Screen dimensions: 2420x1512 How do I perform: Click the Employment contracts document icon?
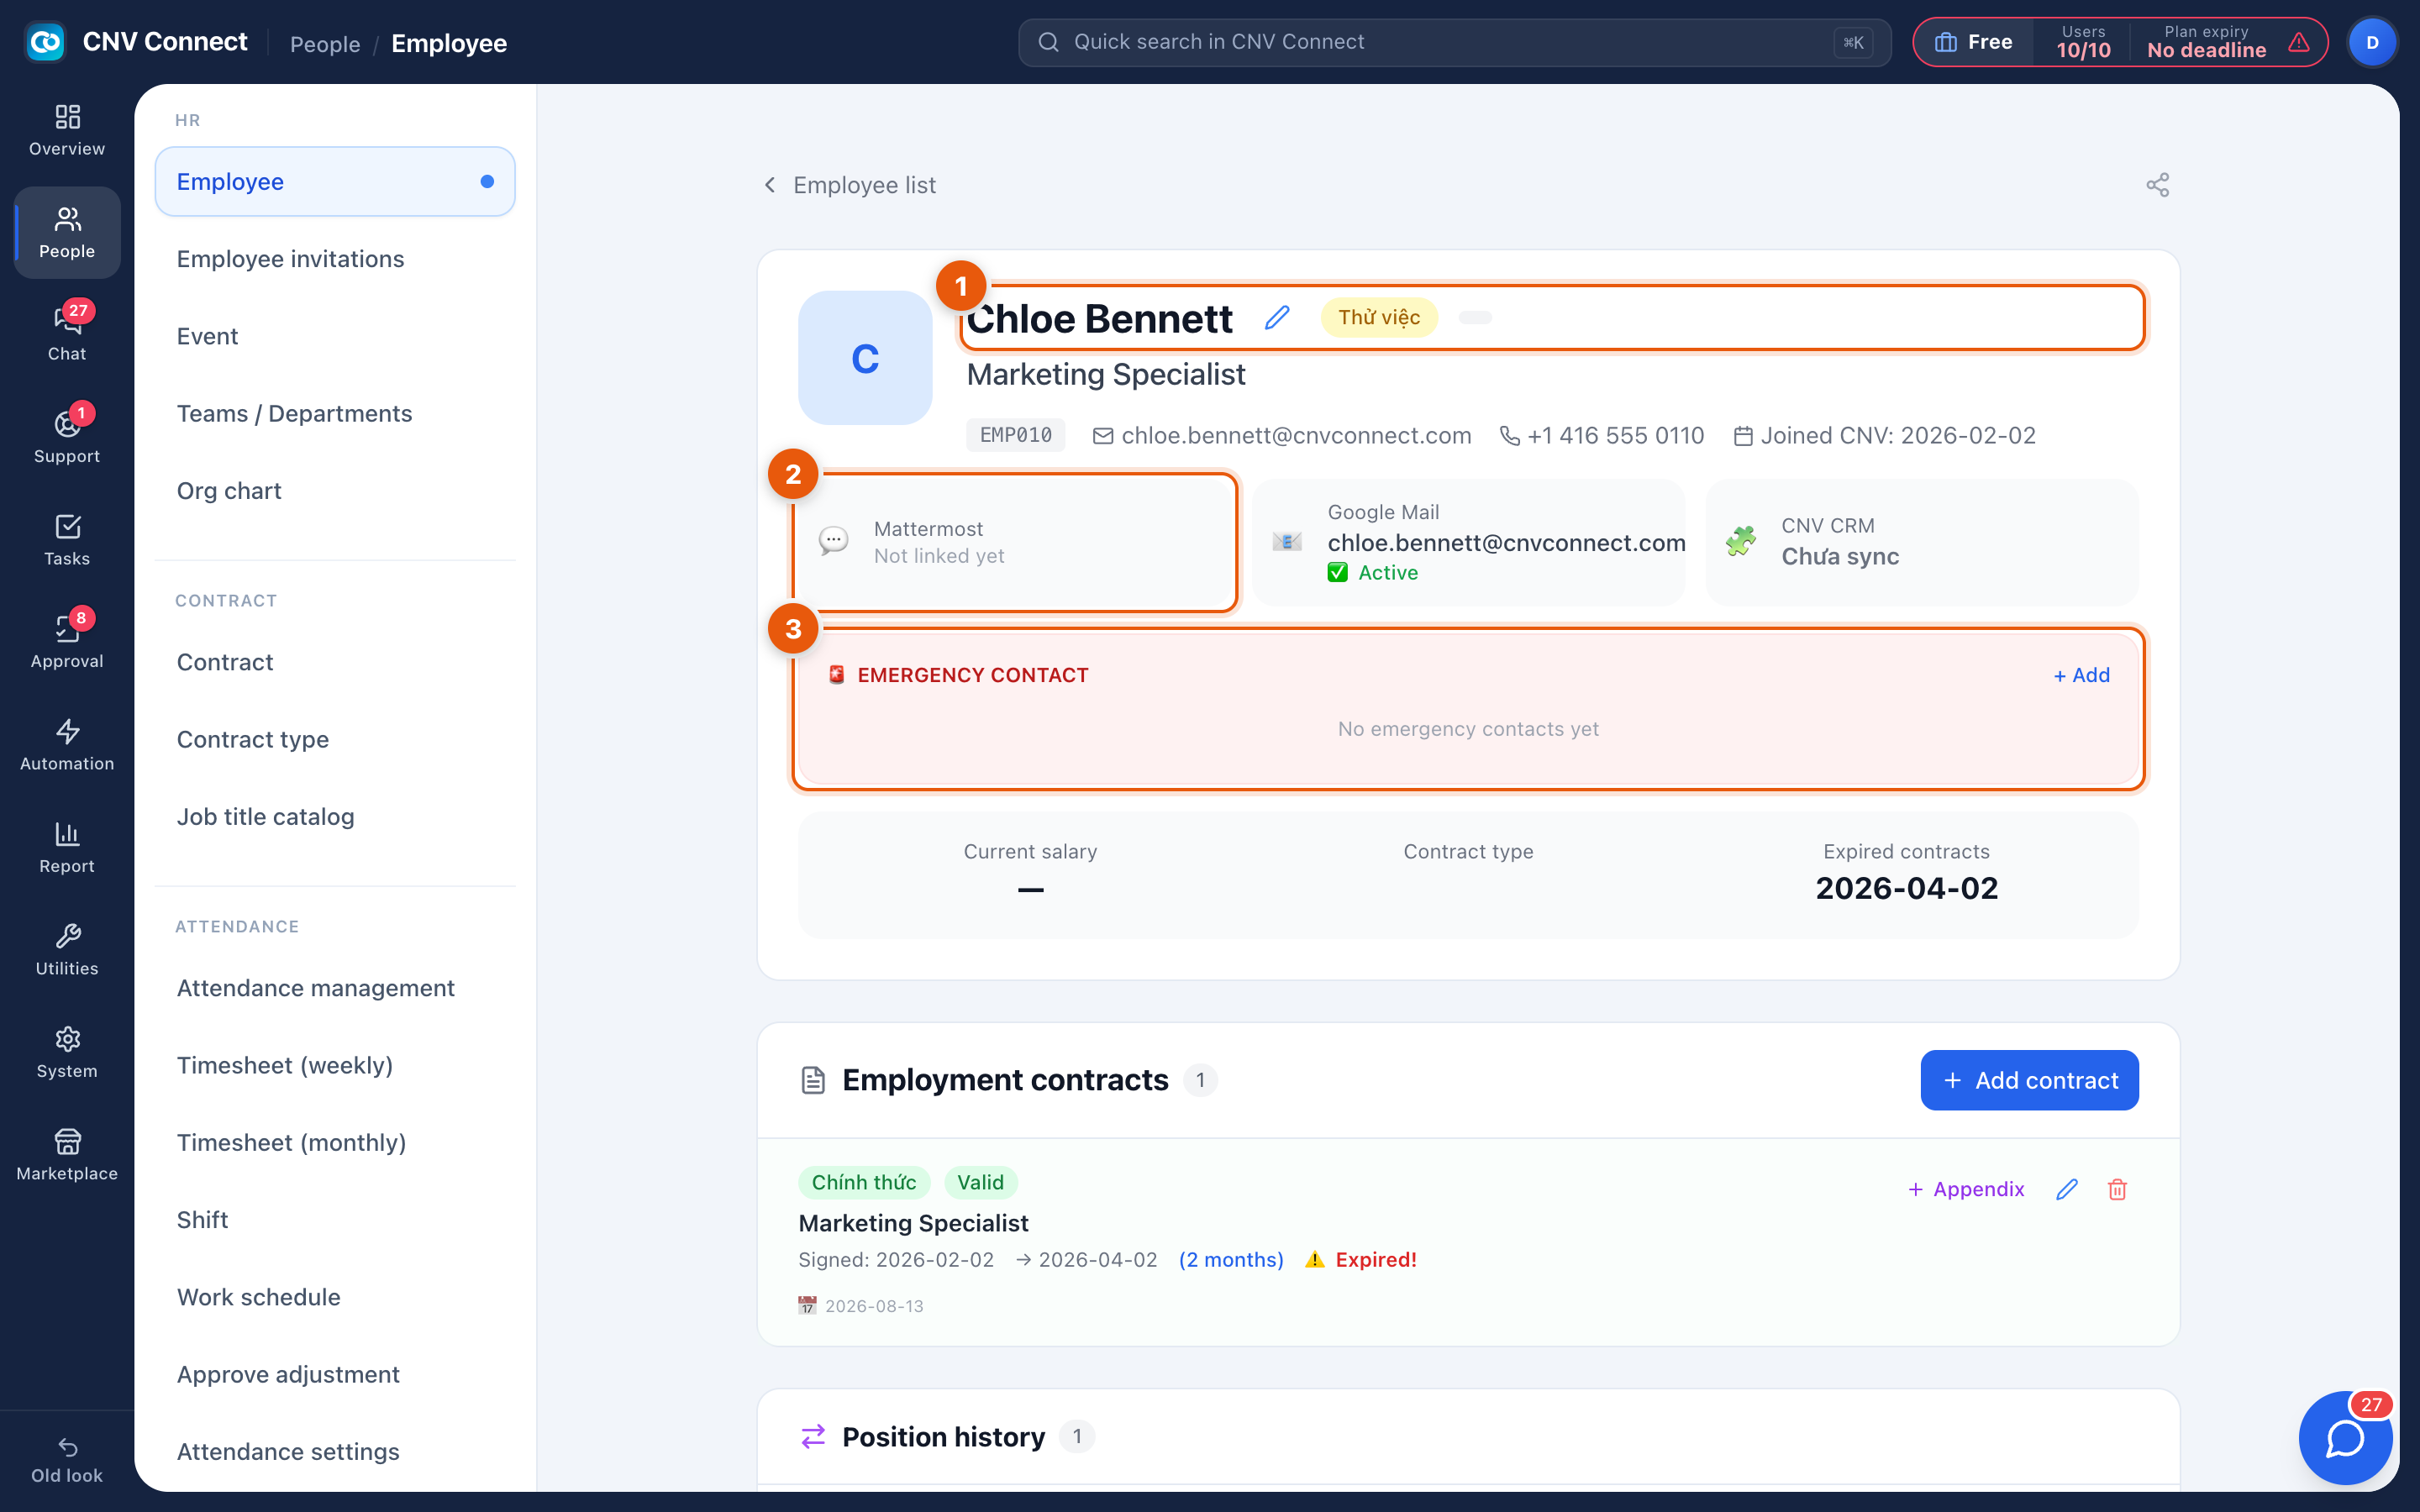click(x=813, y=1080)
